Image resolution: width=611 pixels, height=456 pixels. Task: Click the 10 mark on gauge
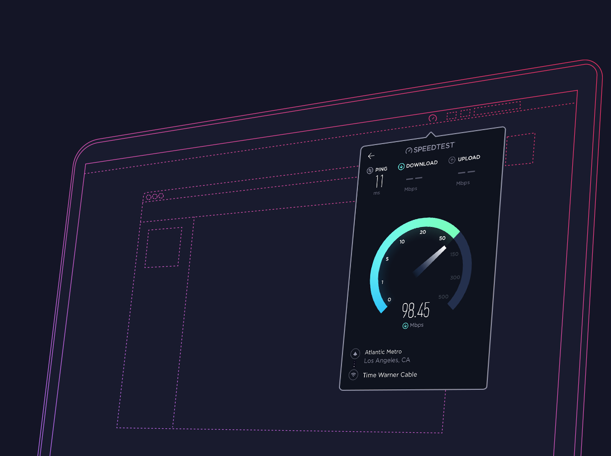tap(402, 242)
